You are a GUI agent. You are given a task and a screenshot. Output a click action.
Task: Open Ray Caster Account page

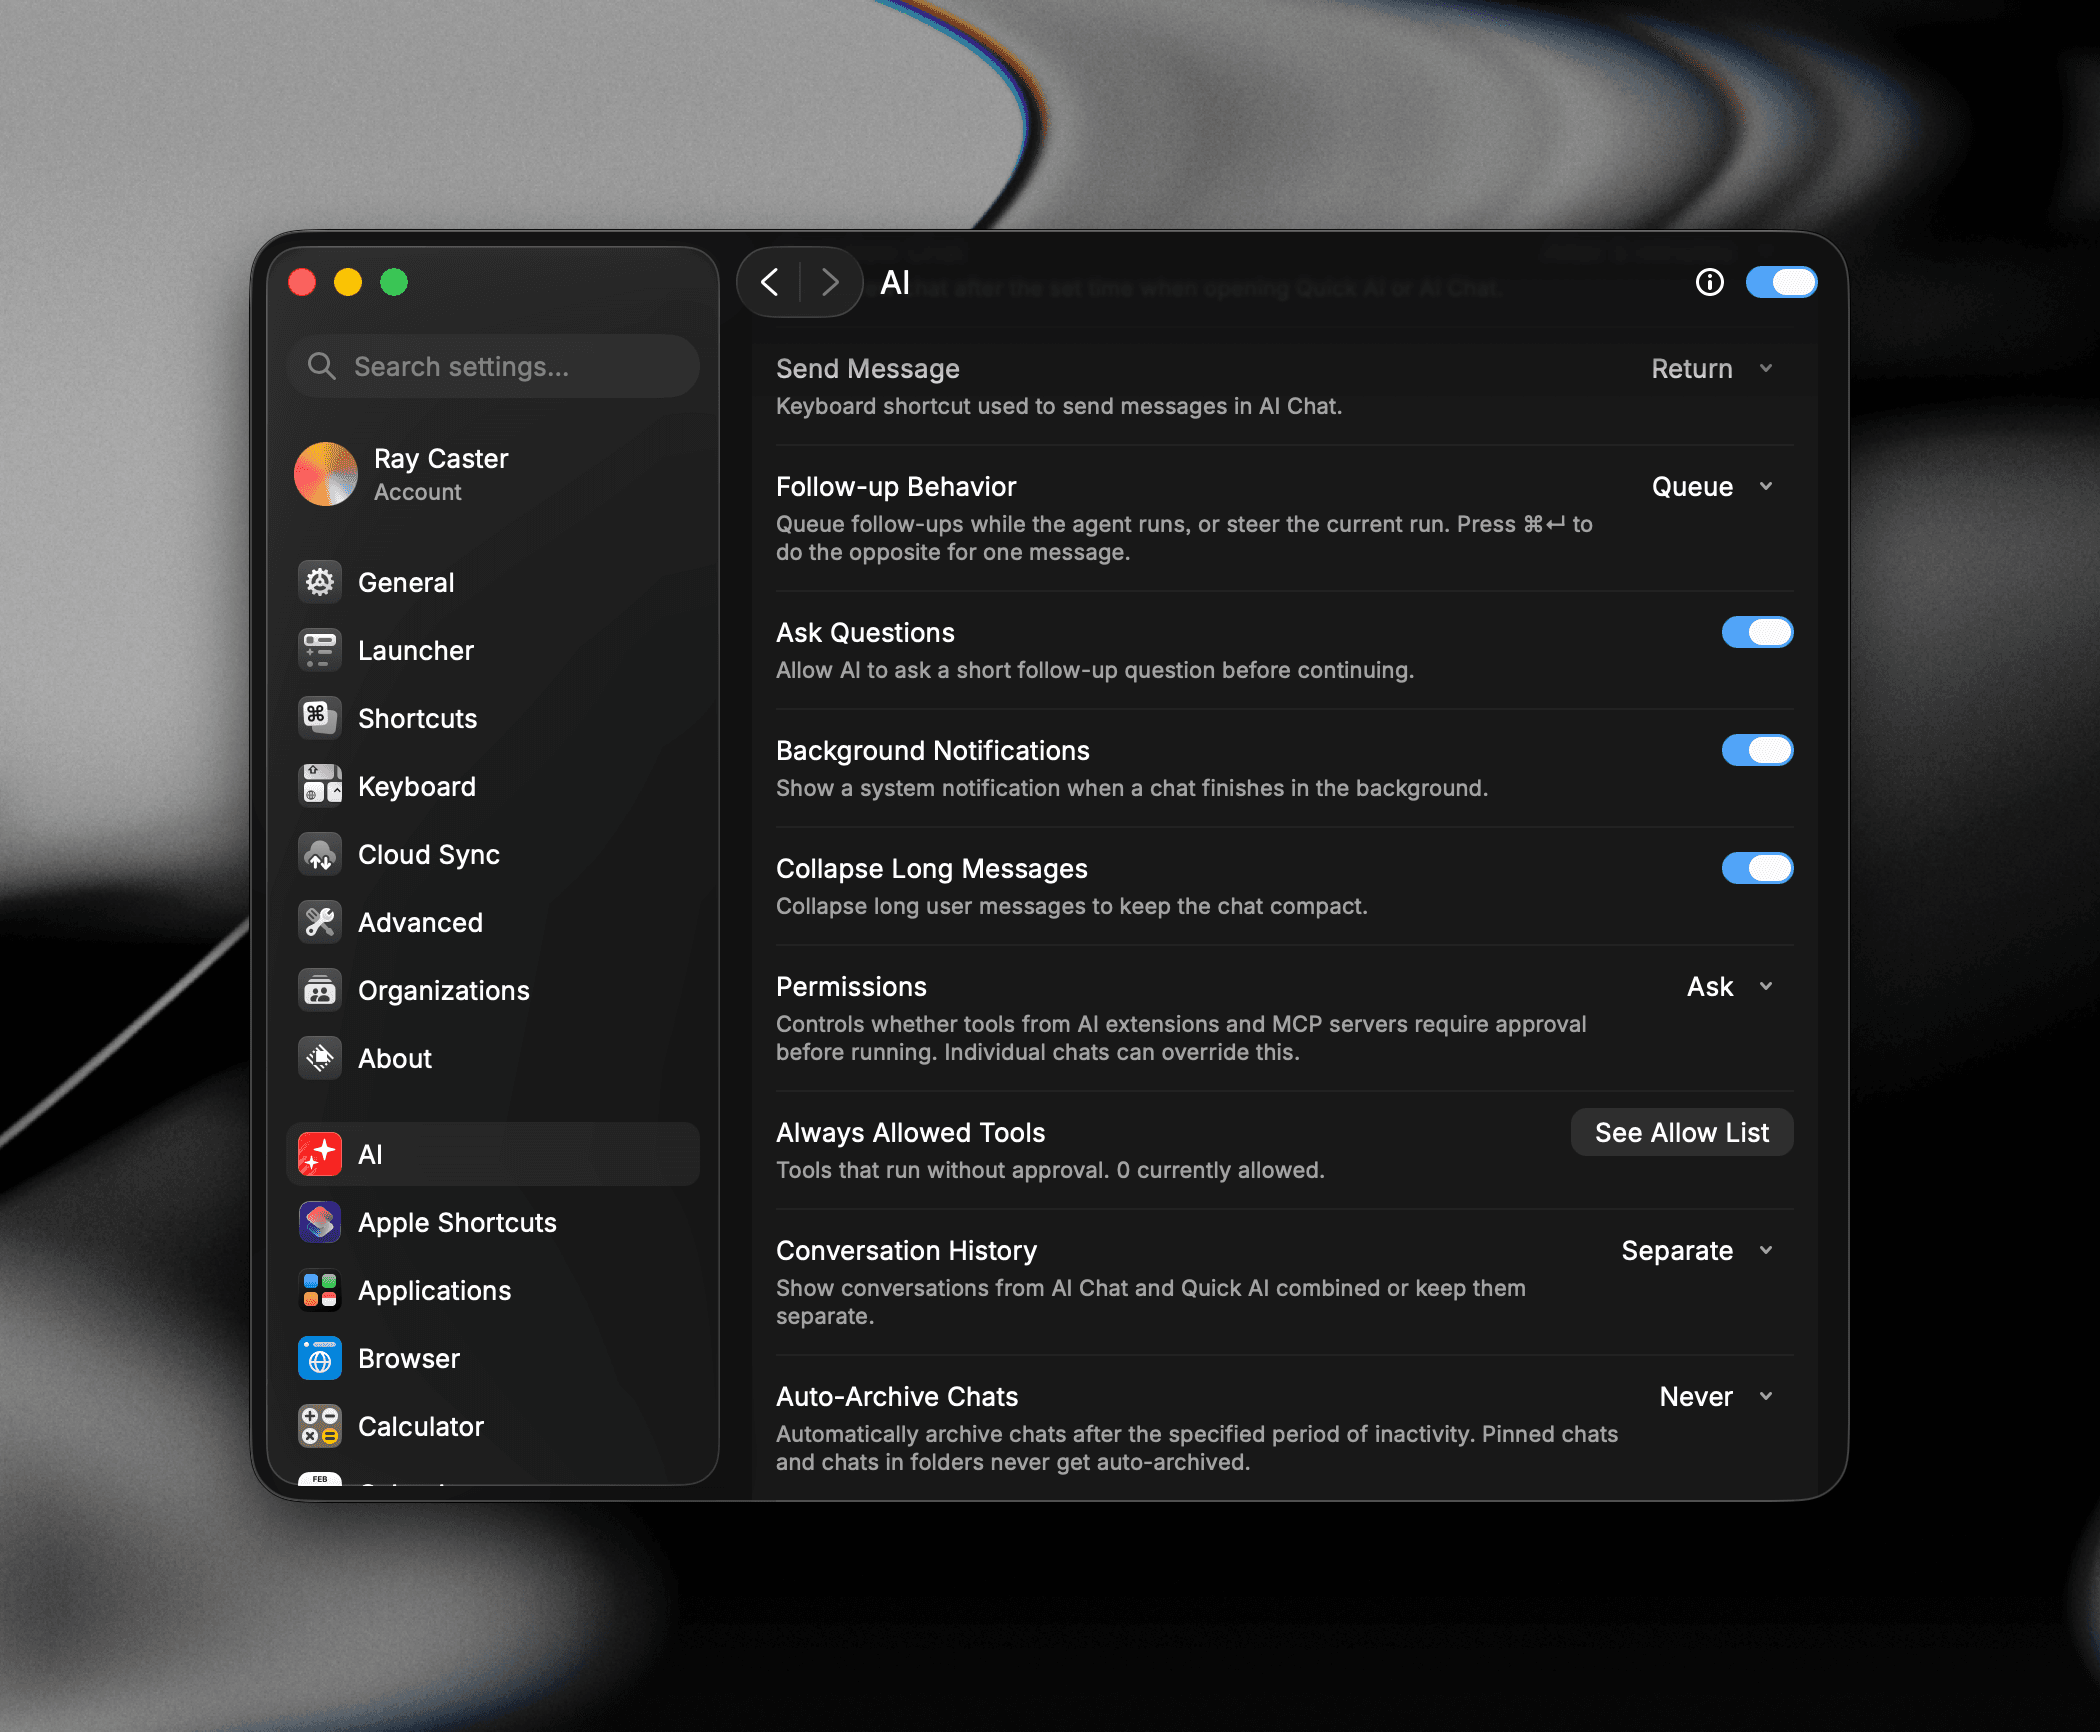[493, 474]
